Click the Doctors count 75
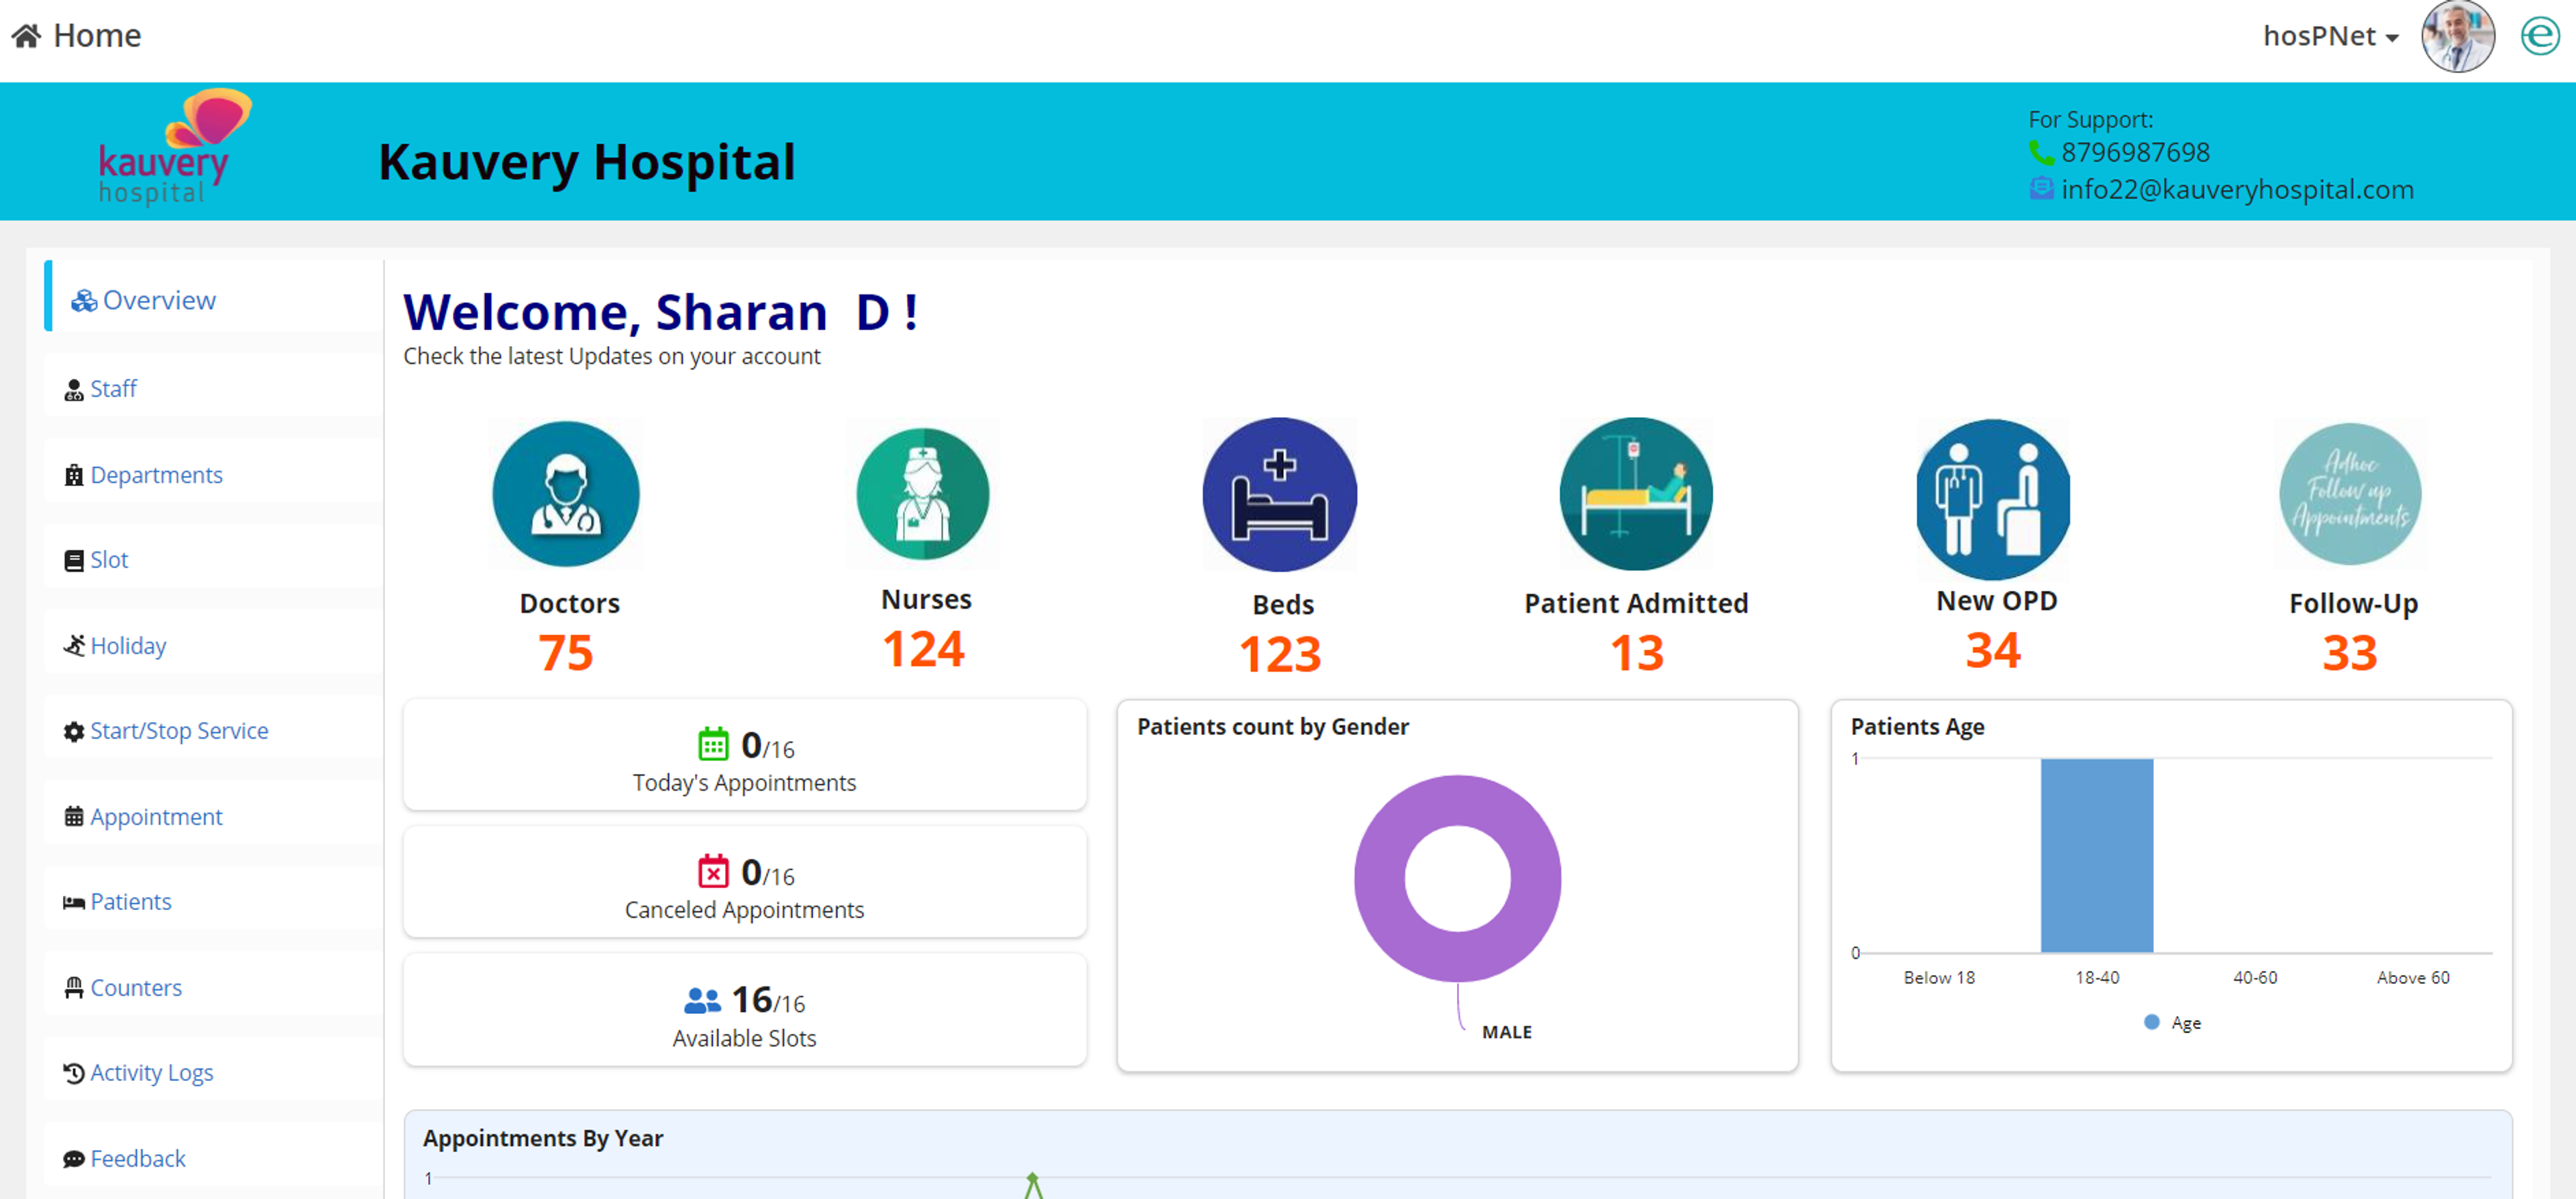The height and width of the screenshot is (1199, 2576). click(x=566, y=653)
